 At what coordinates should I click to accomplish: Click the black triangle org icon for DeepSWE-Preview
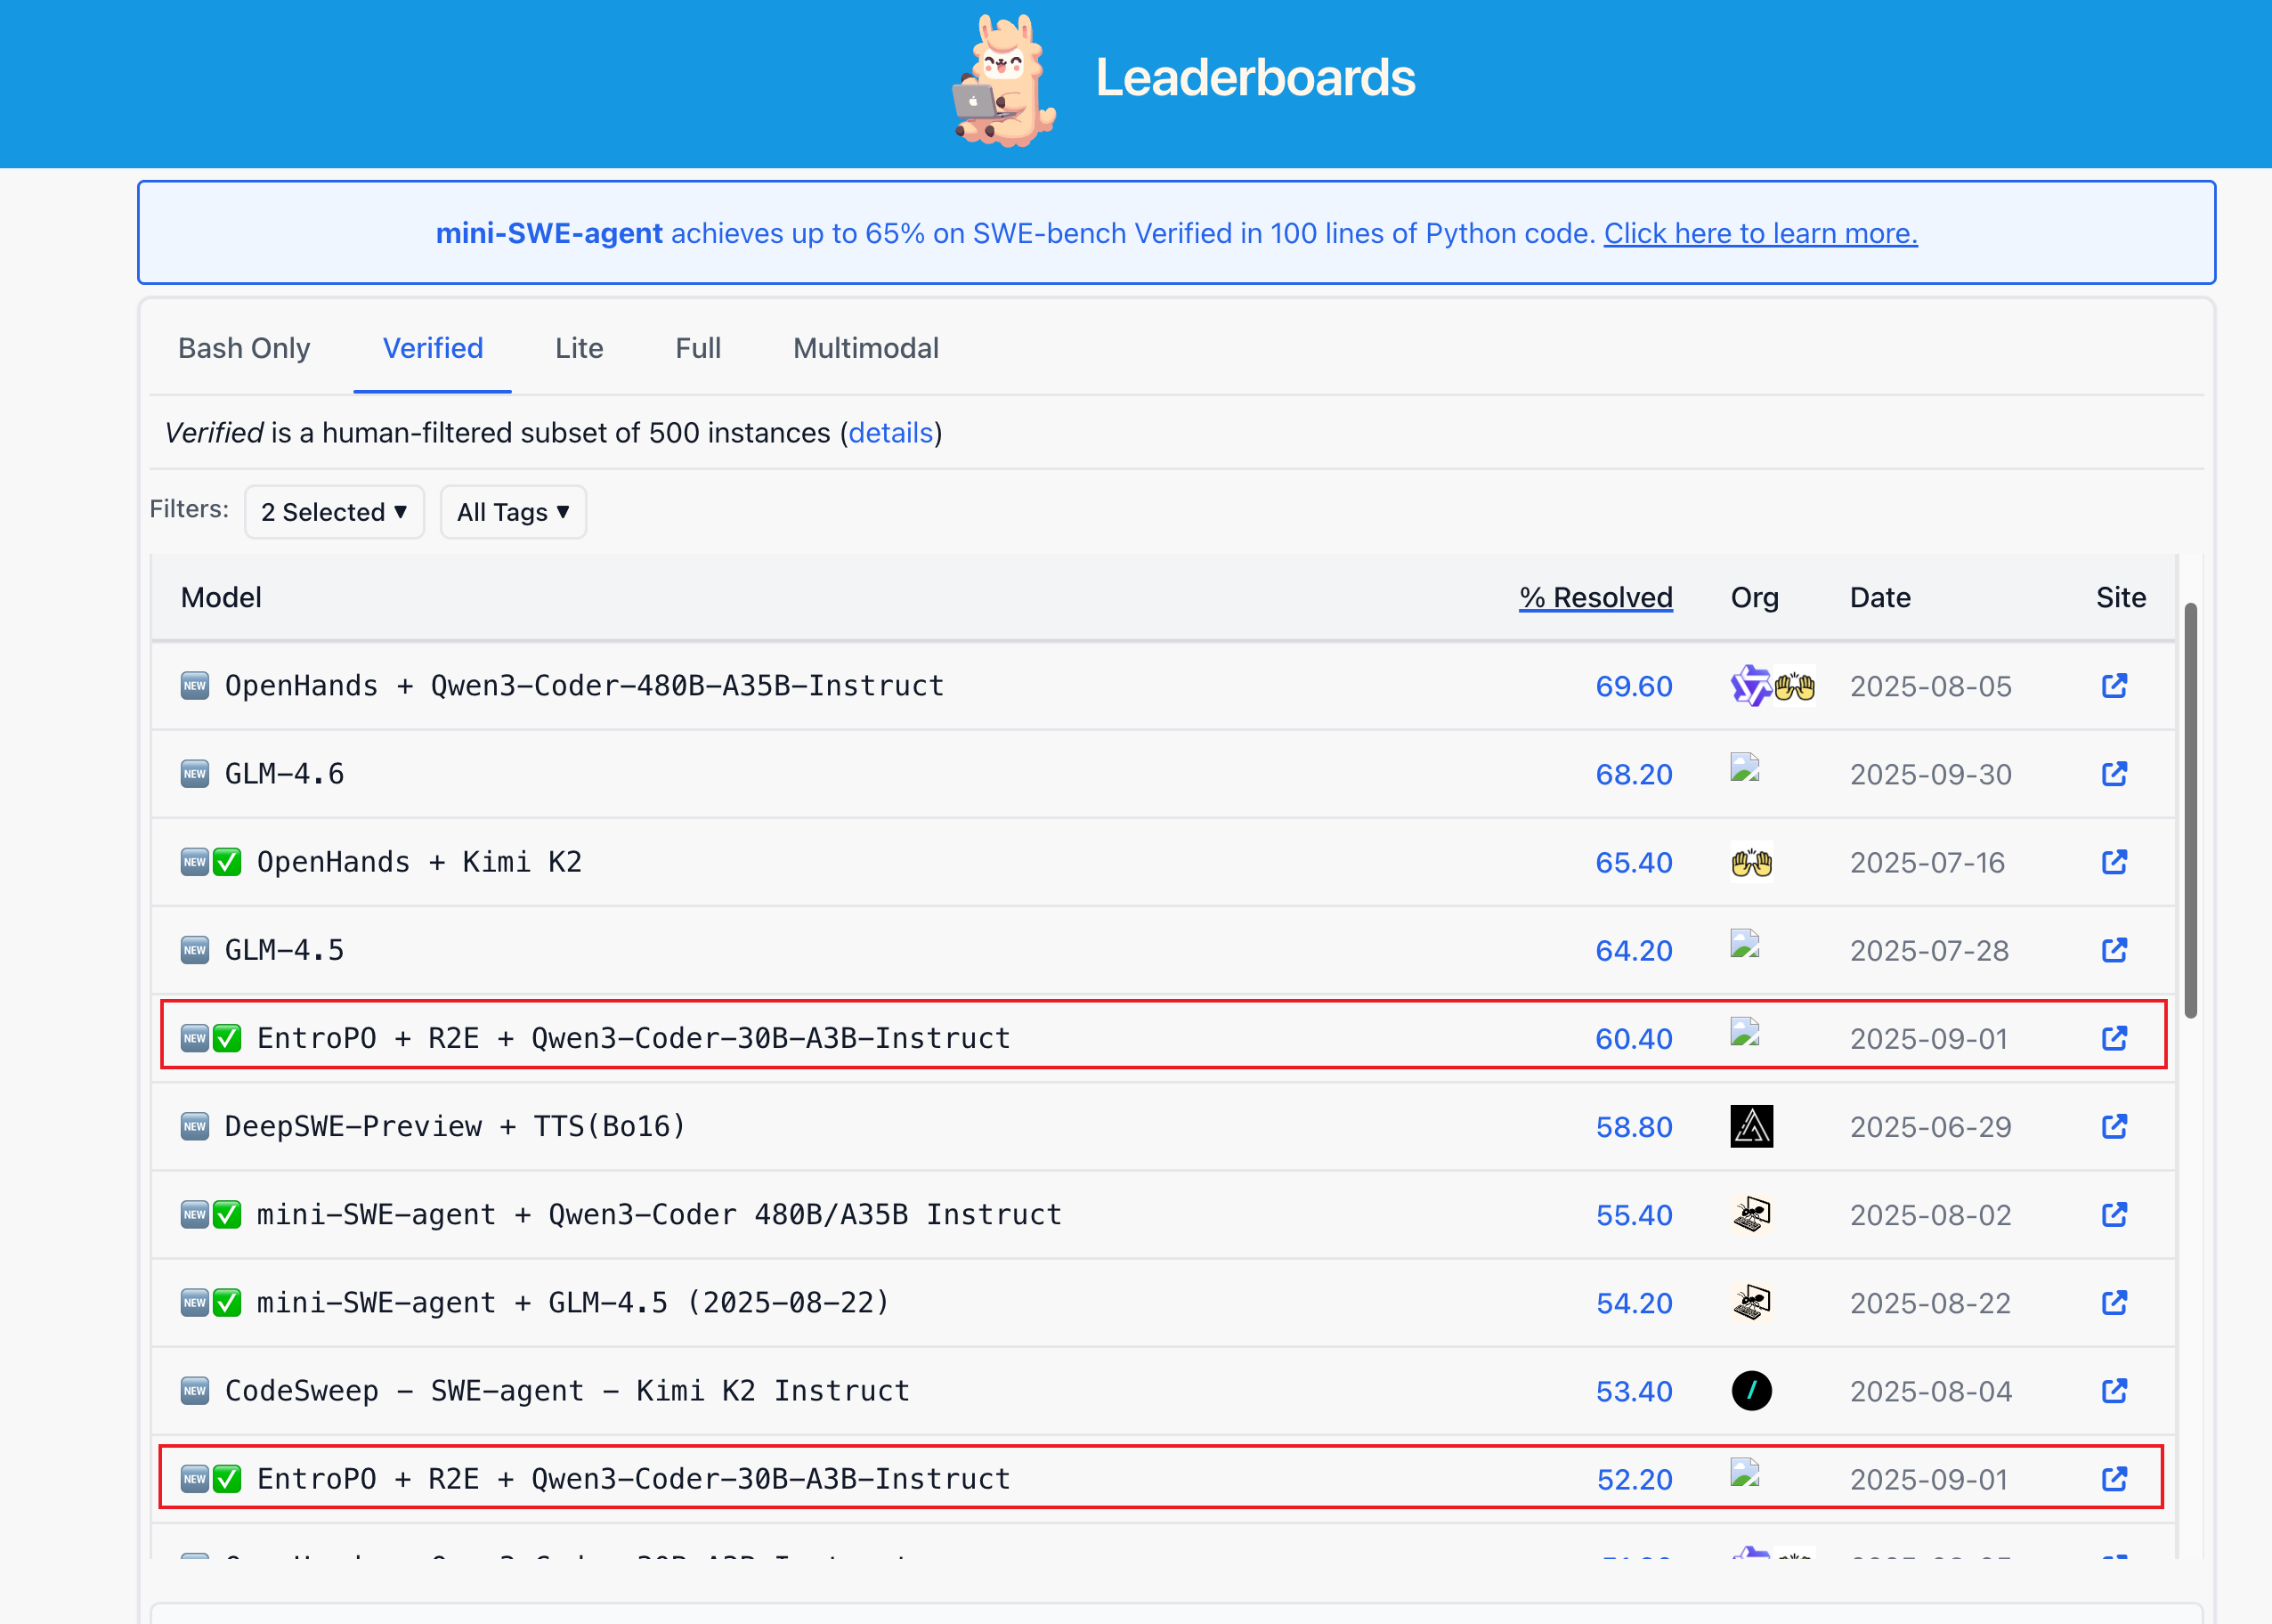pos(1752,1126)
